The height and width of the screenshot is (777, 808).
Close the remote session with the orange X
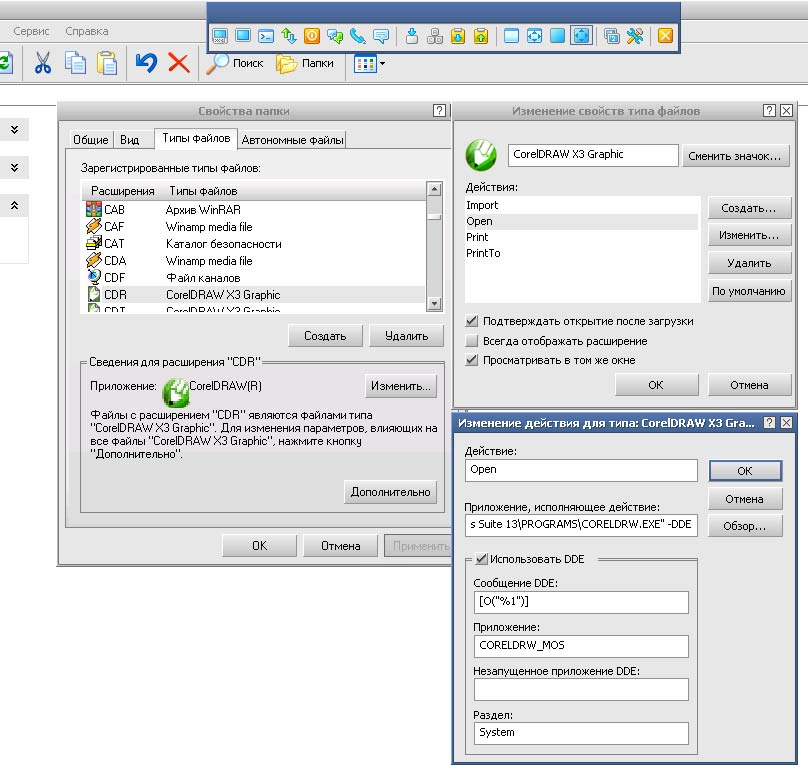pyautogui.click(x=665, y=36)
